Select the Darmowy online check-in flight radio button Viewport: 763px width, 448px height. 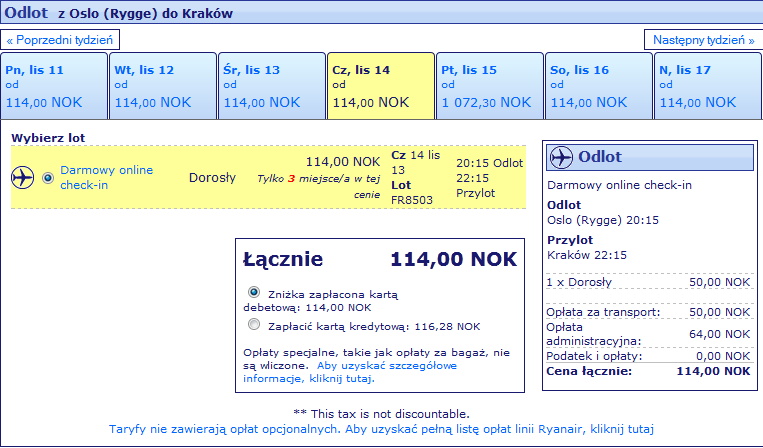point(48,178)
